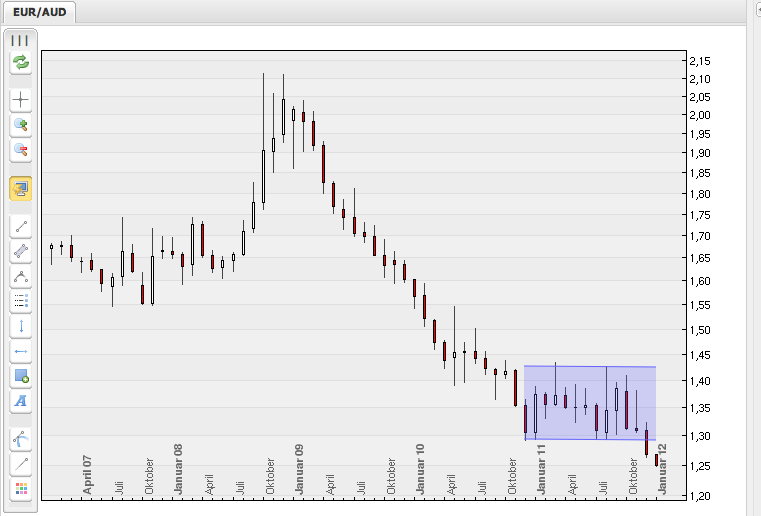
Task: Click the 2,15 price axis value
Action: [x=700, y=61]
